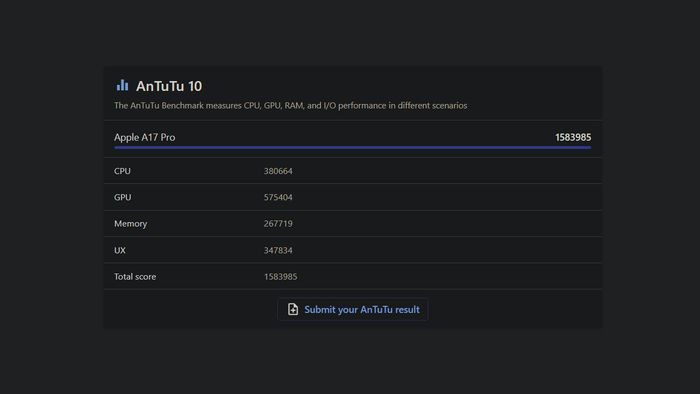Click the AnTuTu 10 heading
700x394 pixels.
pyautogui.click(x=169, y=86)
